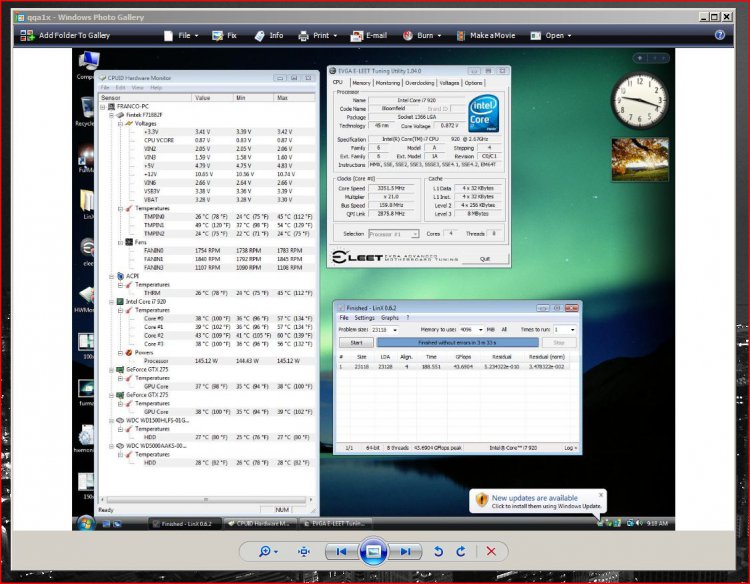Click the Finished - LinX taskbar button
Screen dimensions: 750x584
pos(184,524)
